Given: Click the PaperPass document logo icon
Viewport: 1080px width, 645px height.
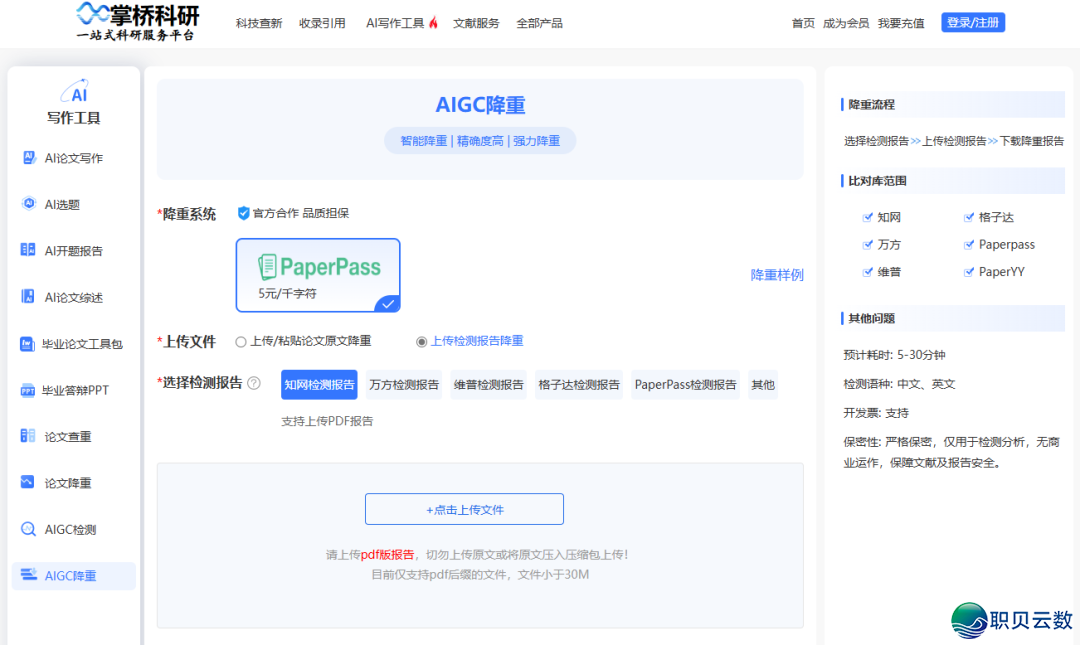Looking at the screenshot, I should [x=267, y=267].
